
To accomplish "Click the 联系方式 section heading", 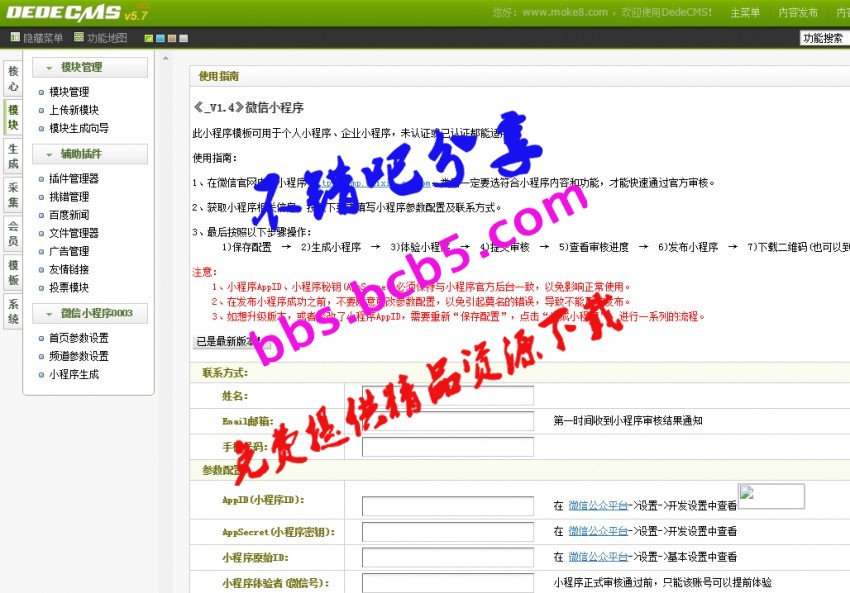I will 225,373.
